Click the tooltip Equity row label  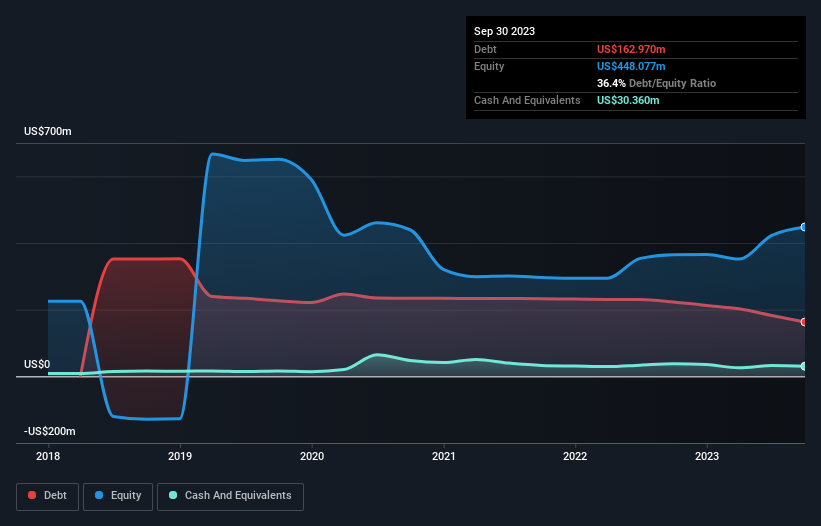click(x=489, y=66)
